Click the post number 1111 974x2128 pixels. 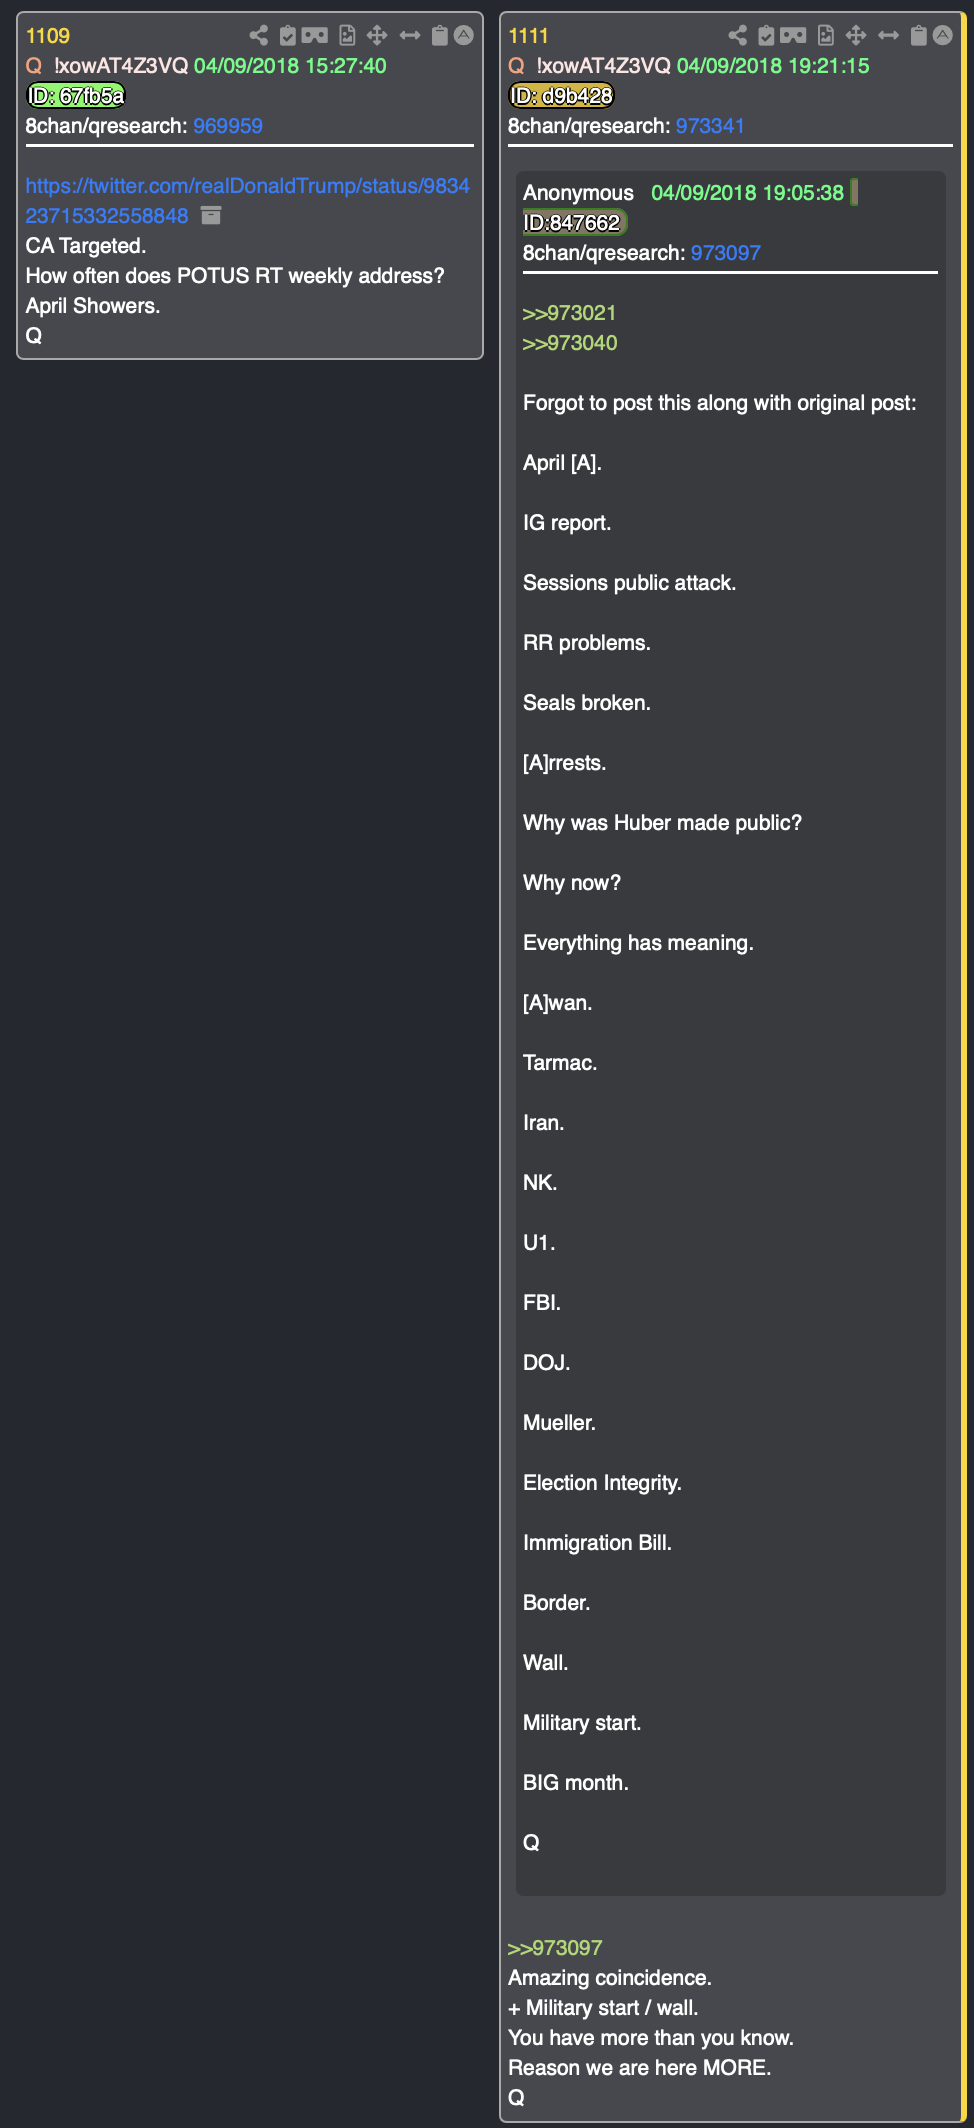[529, 36]
